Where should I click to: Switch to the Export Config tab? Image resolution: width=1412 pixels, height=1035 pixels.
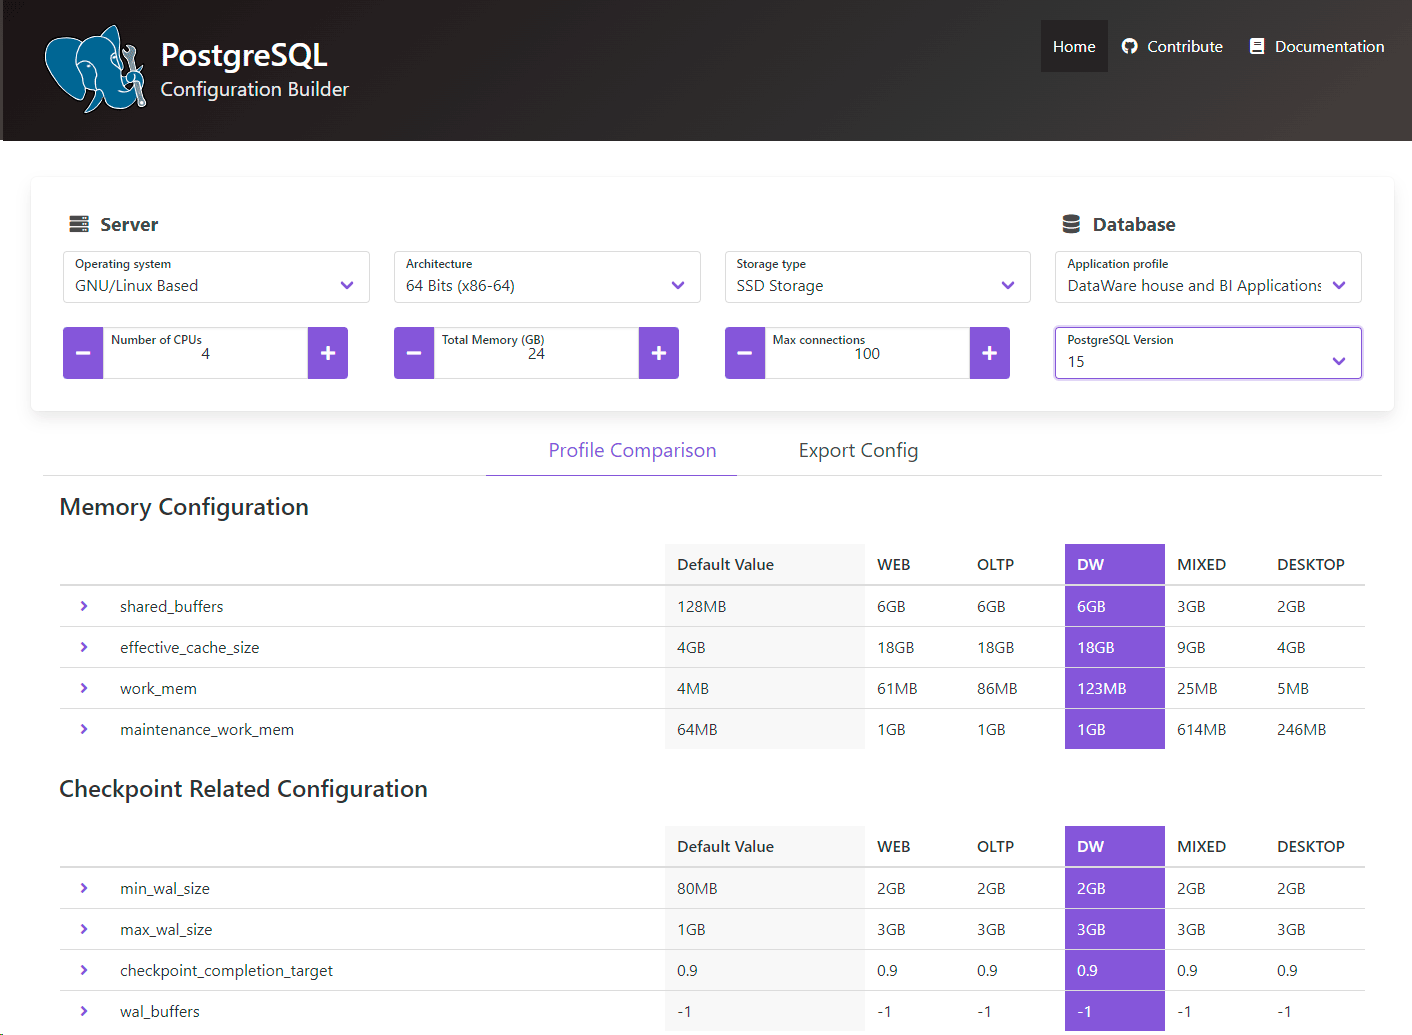(x=858, y=451)
